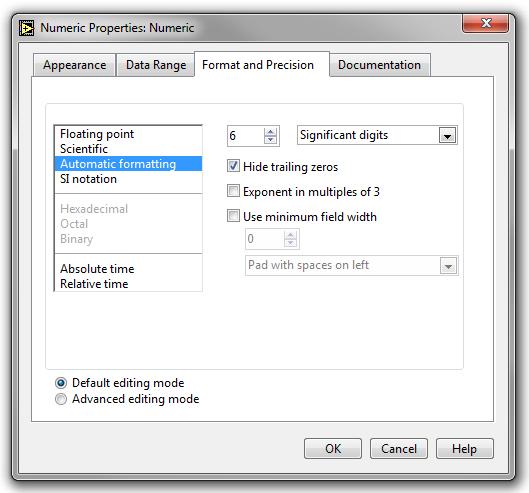This screenshot has width=529, height=493.
Task: Switch to the Appearance tab
Action: [75, 65]
